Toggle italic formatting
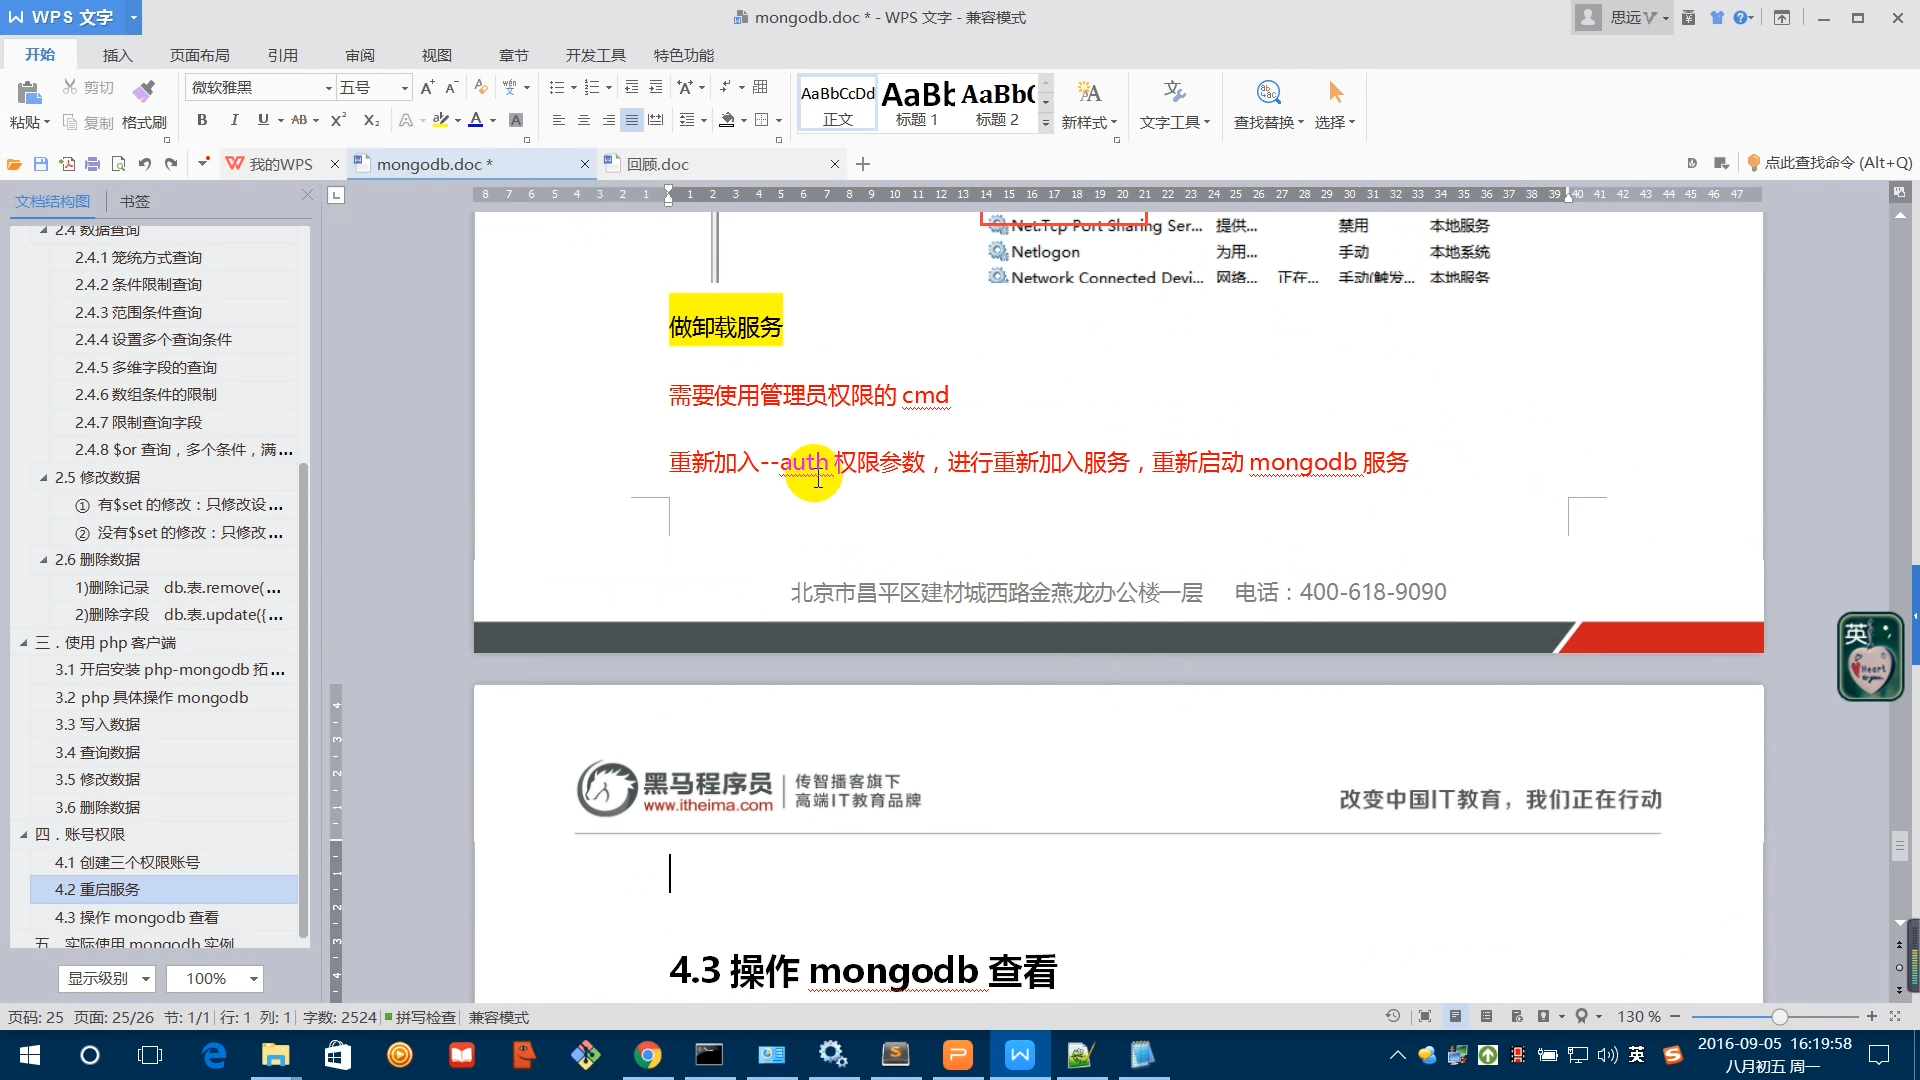Viewport: 1920px width, 1080px height. 234,120
